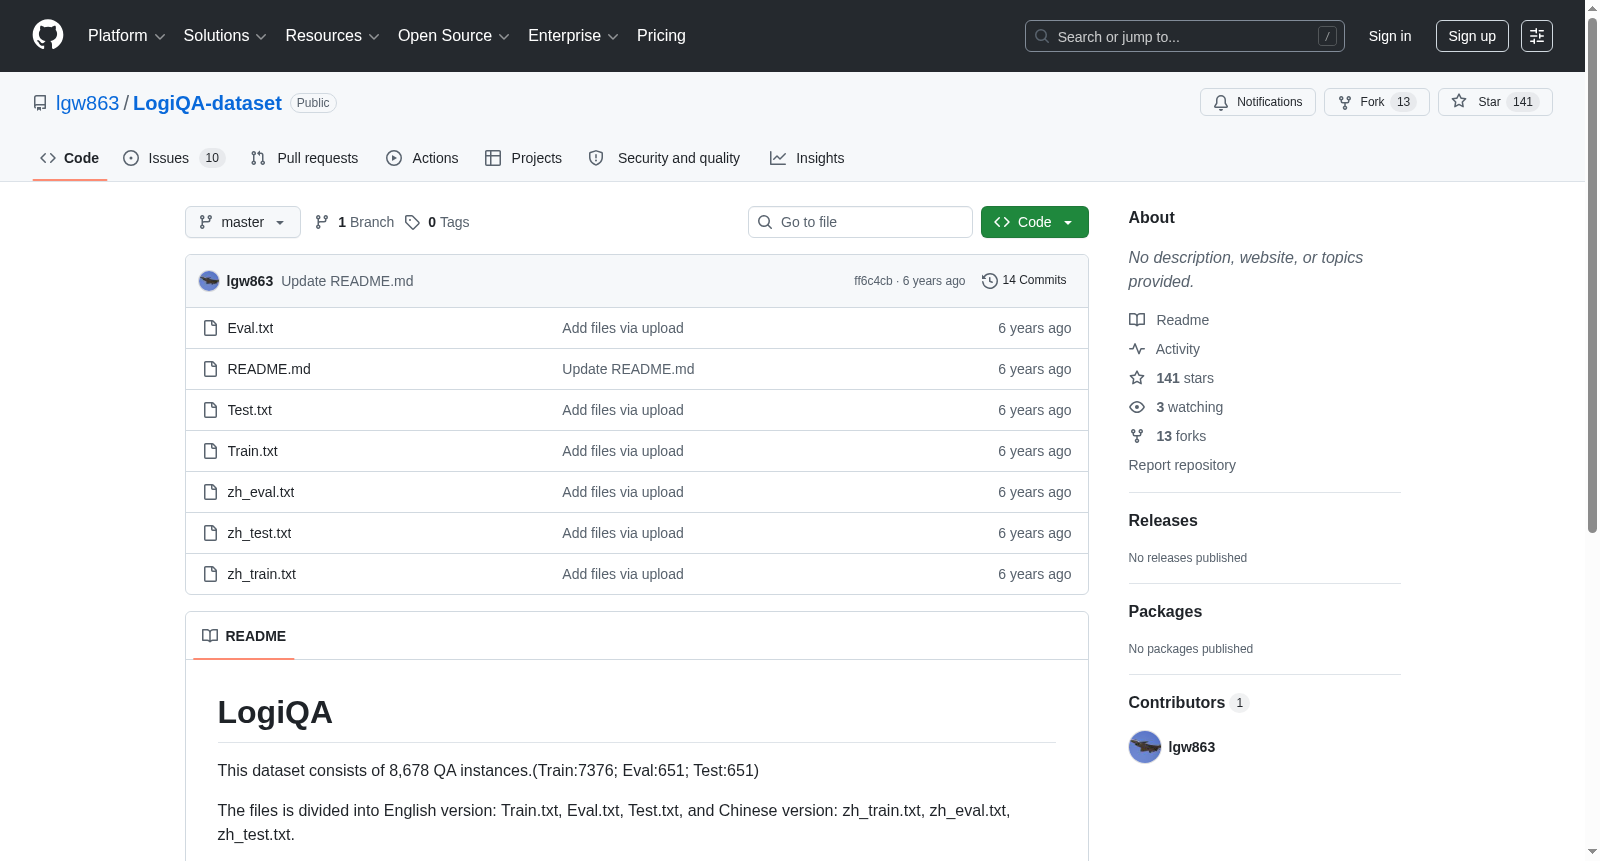Open the Security and quality tab
The image size is (1600, 861).
click(665, 158)
